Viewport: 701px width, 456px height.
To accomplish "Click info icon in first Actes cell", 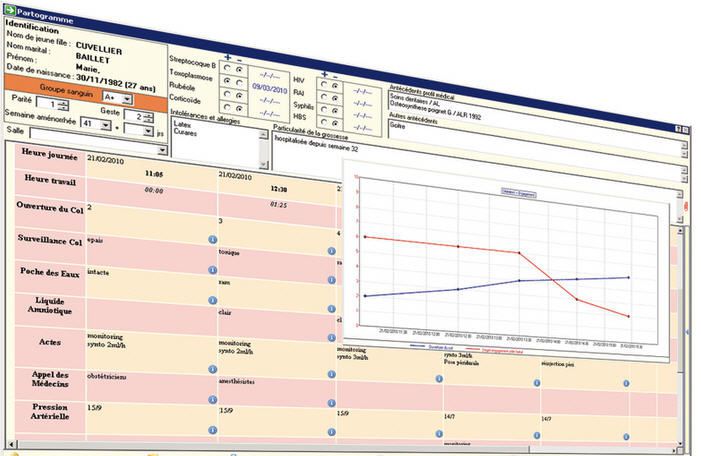I will [212, 369].
